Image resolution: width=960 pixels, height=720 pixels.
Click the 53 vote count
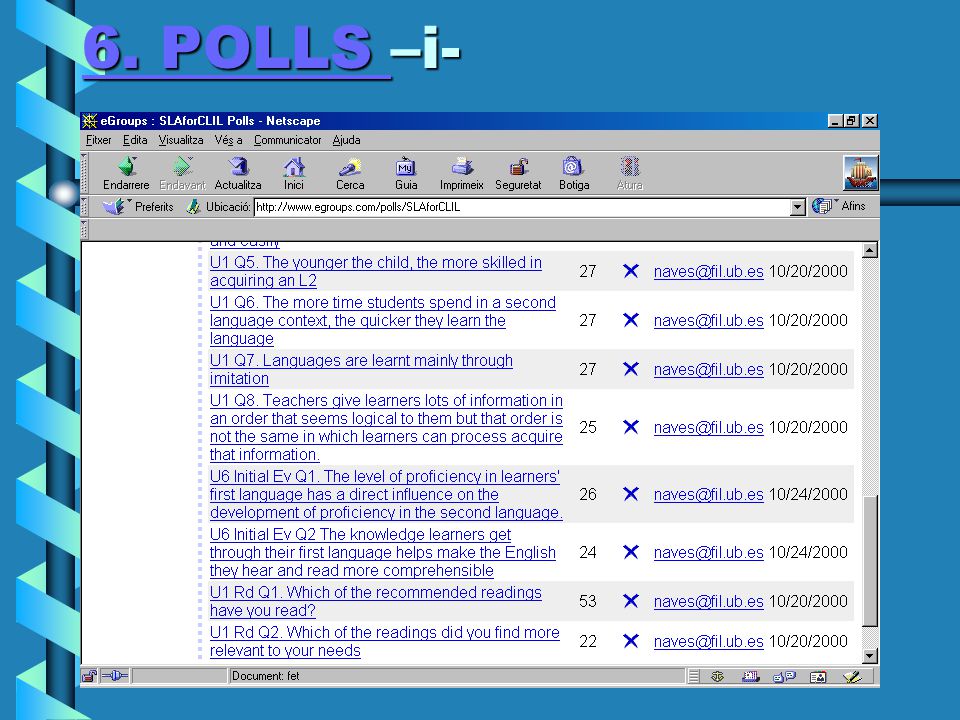(588, 601)
